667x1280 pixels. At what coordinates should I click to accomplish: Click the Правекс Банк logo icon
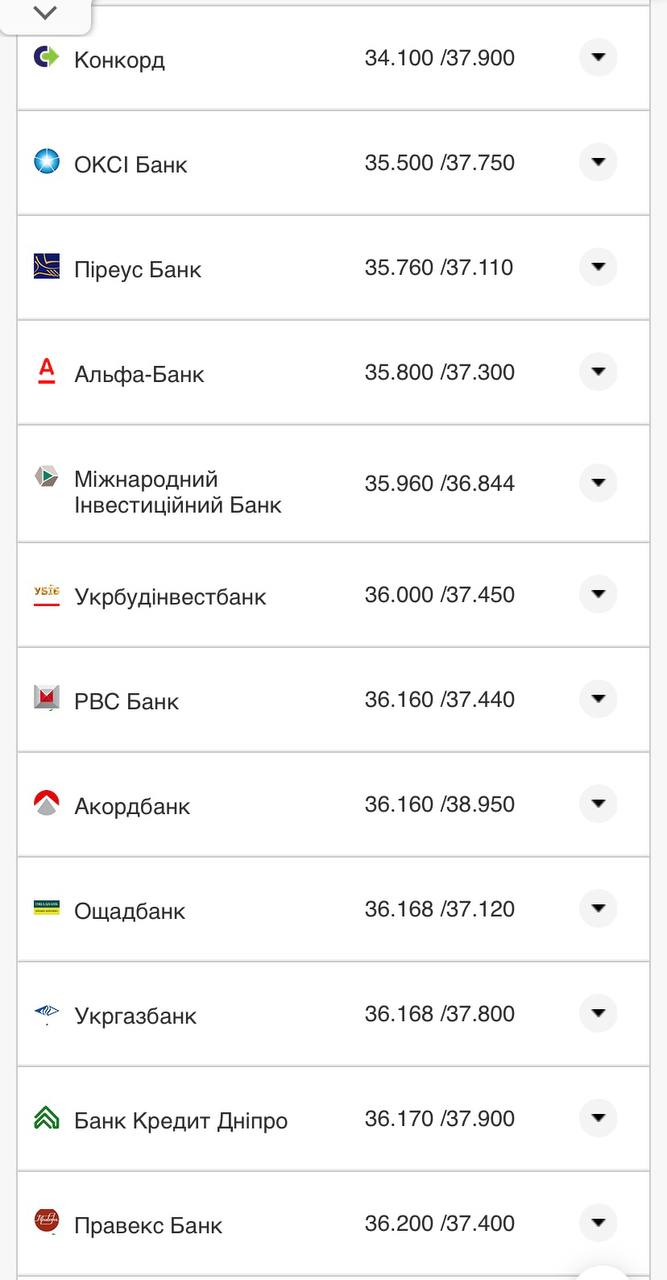46,1221
